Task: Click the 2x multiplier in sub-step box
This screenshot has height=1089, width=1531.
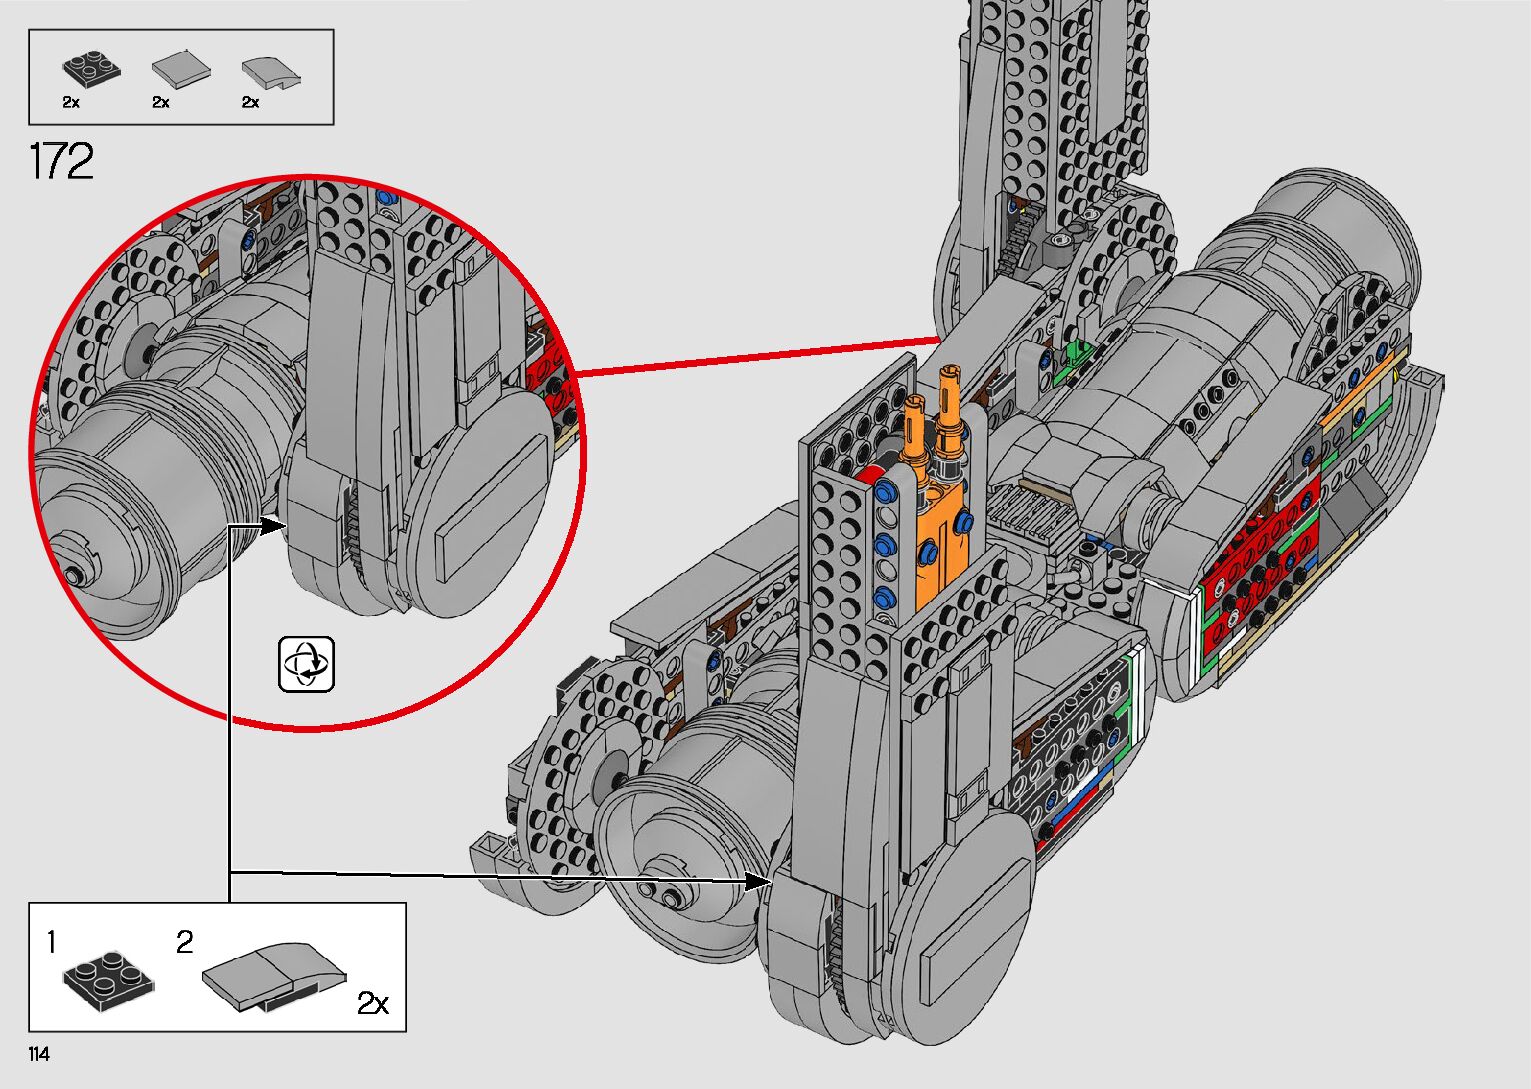Action: [x=373, y=1003]
